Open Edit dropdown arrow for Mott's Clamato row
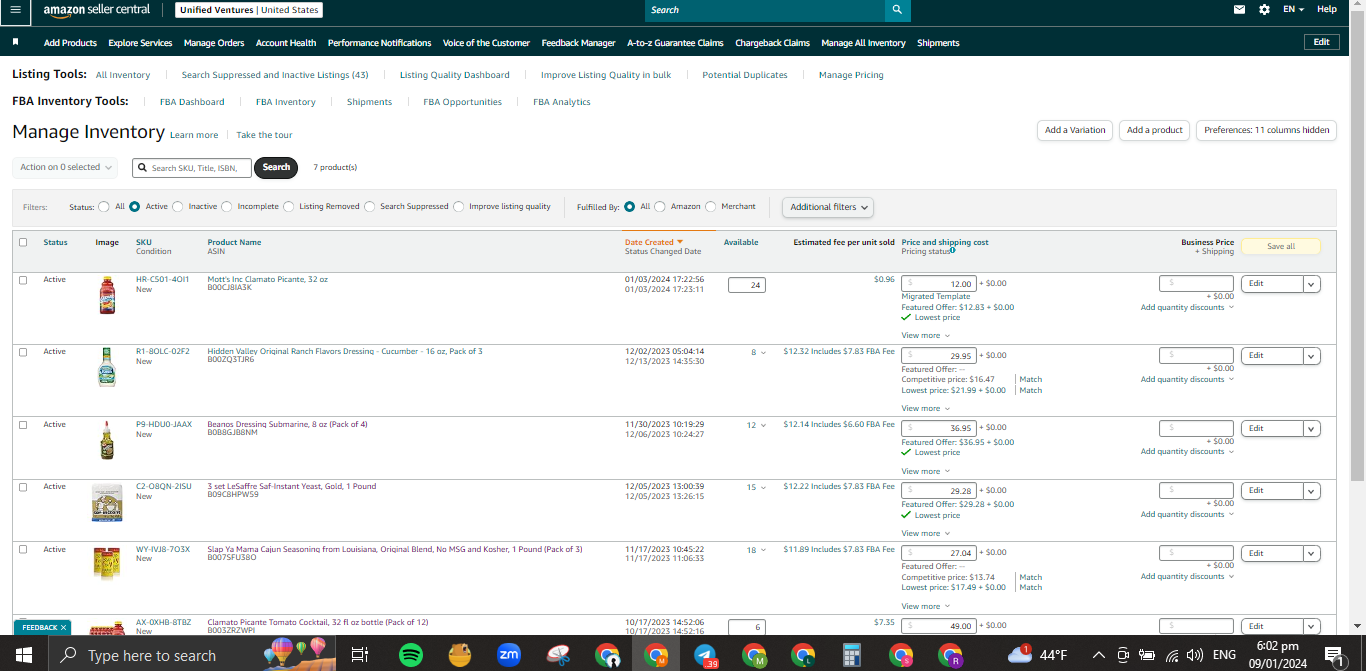This screenshot has height=671, width=1366. pos(1312,284)
